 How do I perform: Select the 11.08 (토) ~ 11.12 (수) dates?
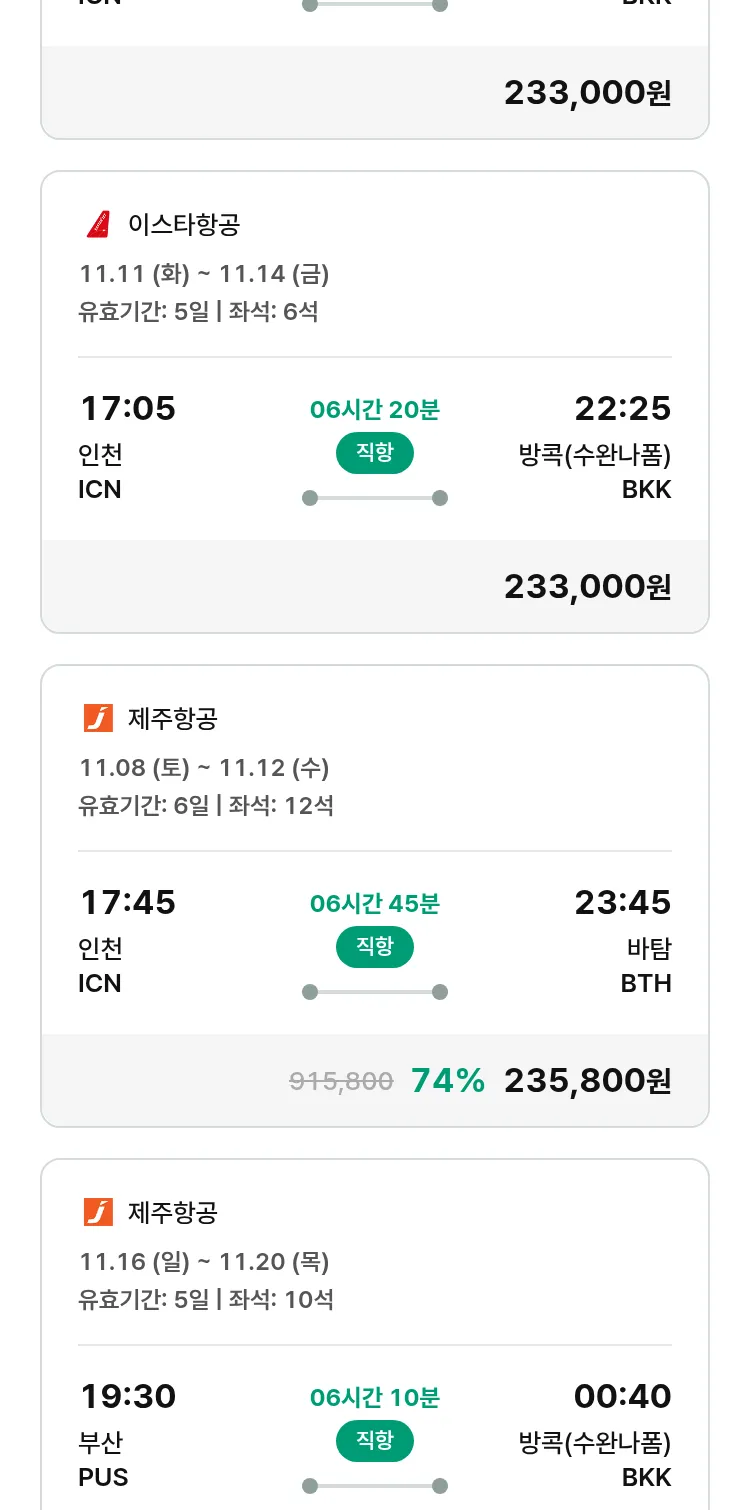[x=204, y=768]
